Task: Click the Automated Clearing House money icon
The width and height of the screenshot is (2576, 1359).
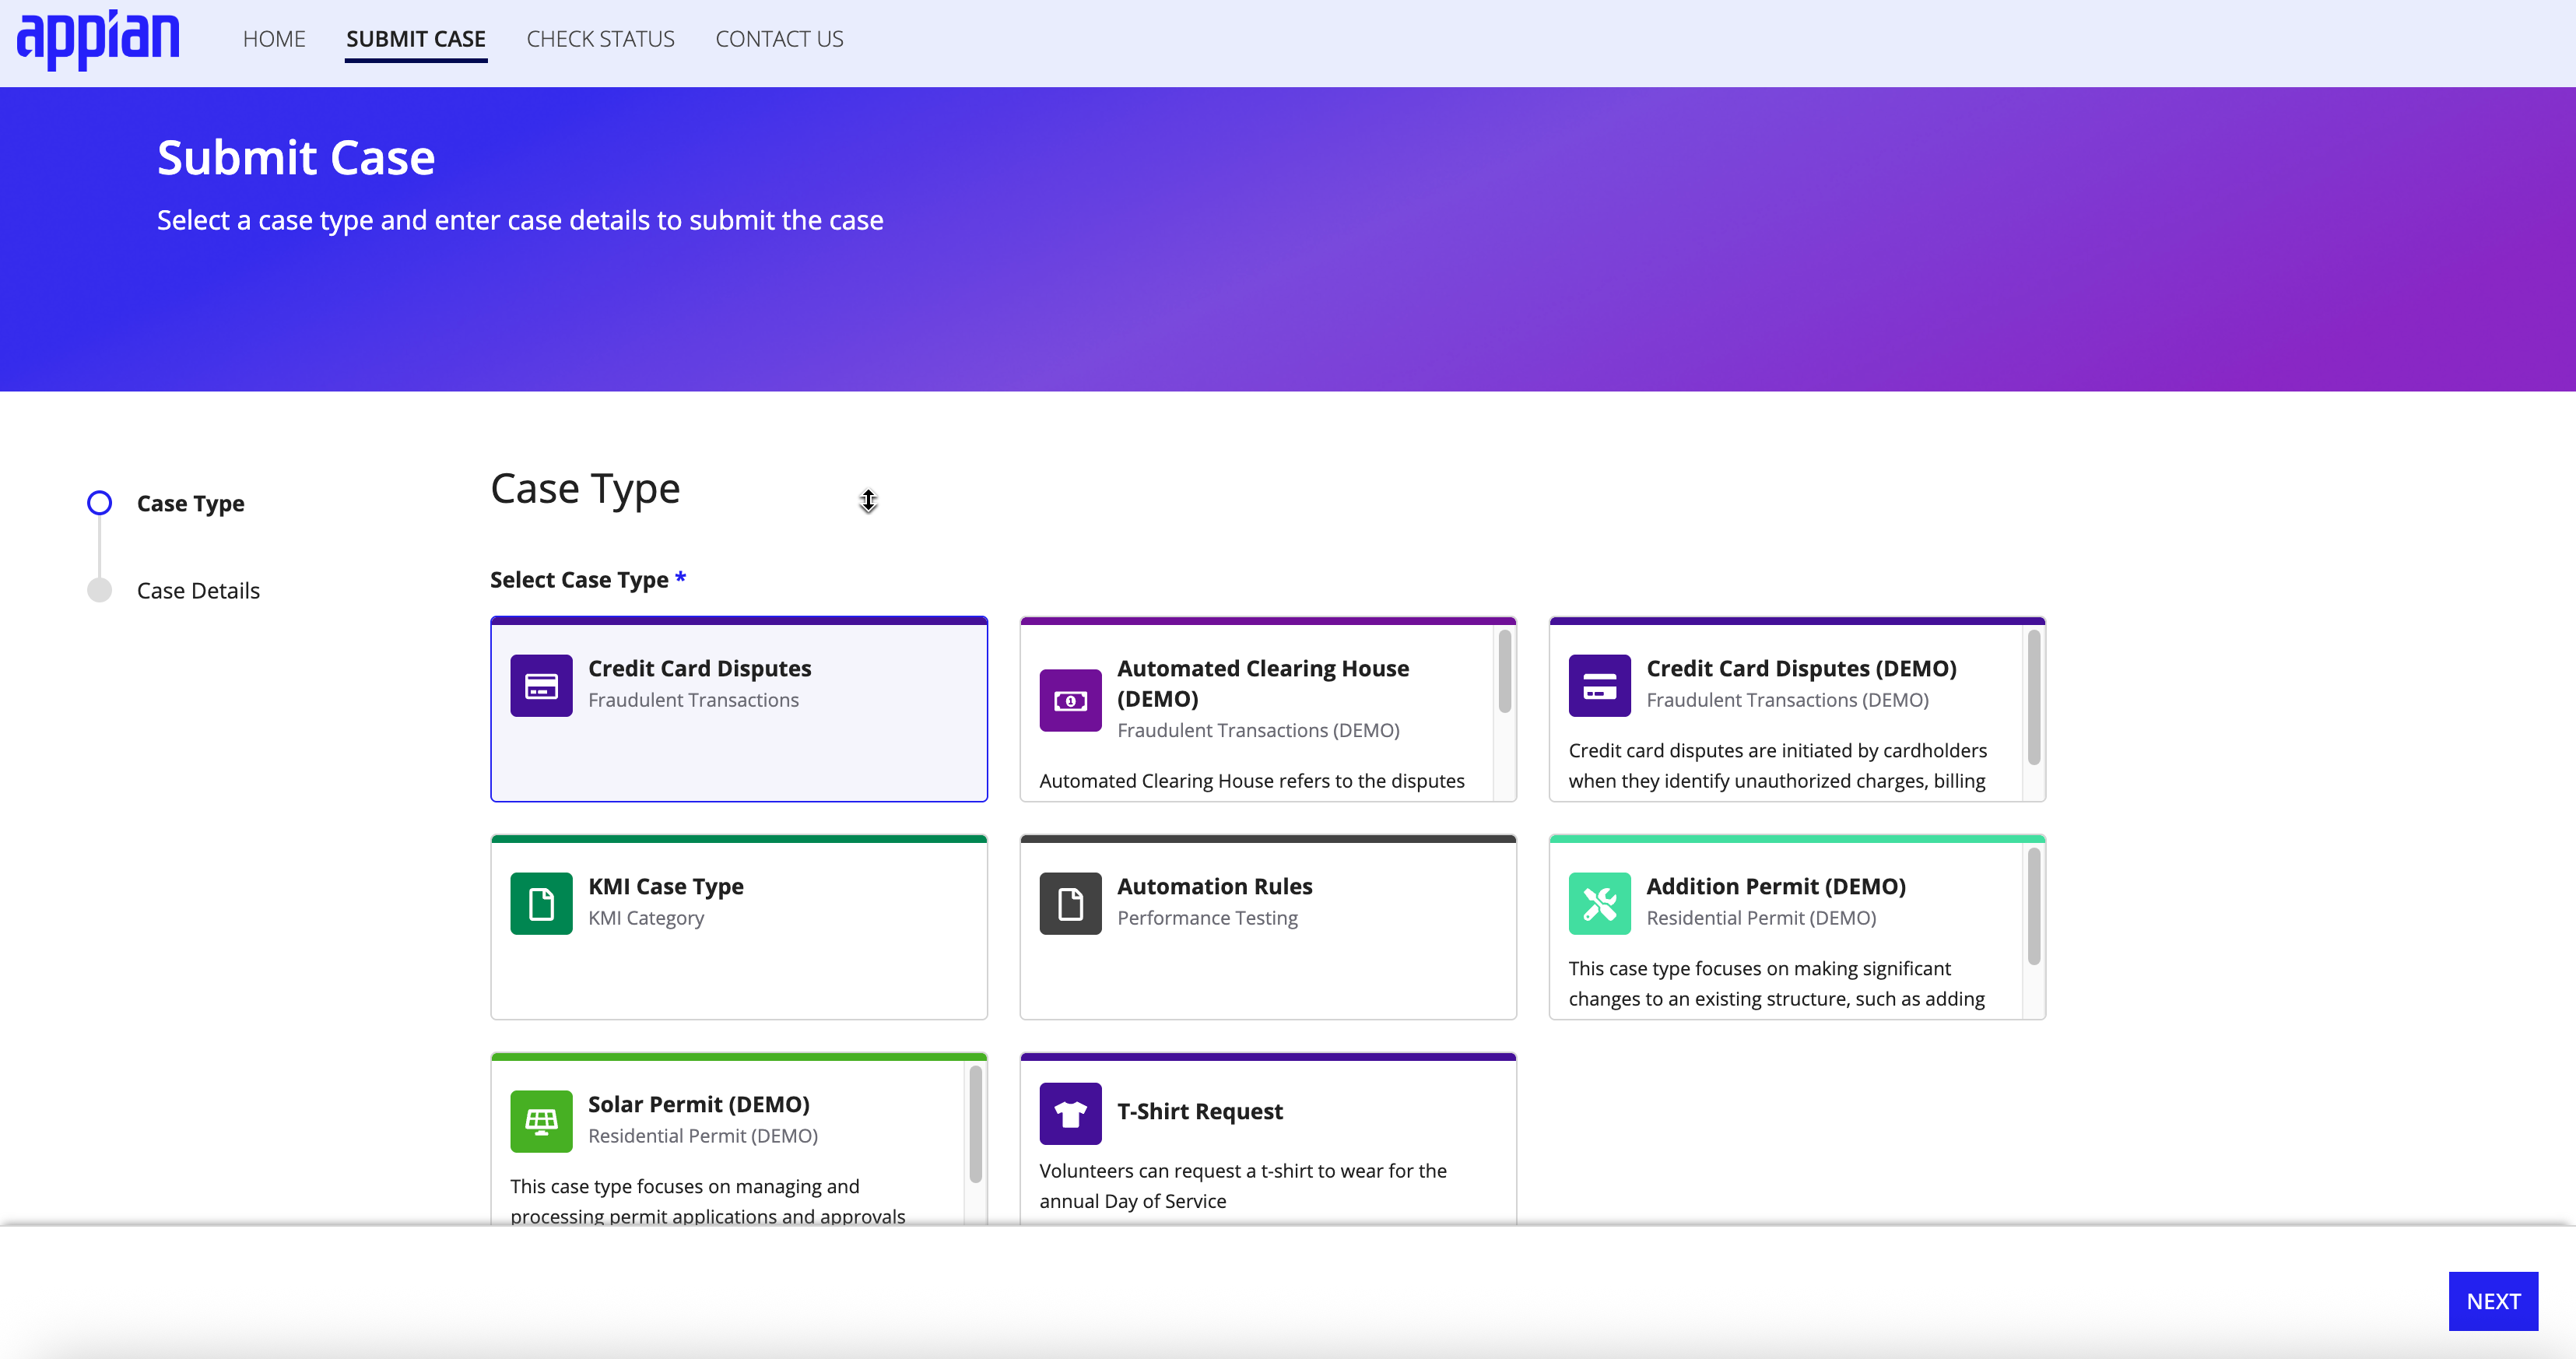Action: tap(1070, 701)
